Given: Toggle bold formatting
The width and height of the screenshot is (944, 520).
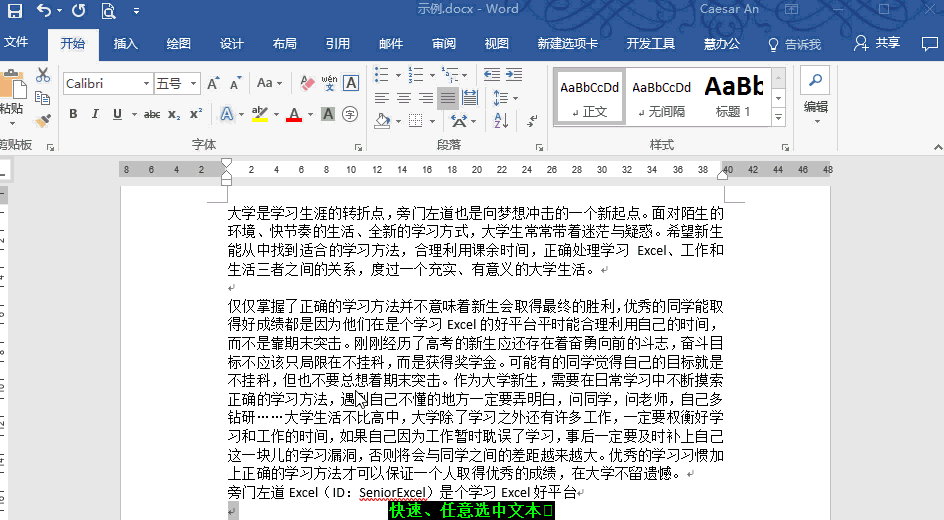Looking at the screenshot, I should click(73, 114).
